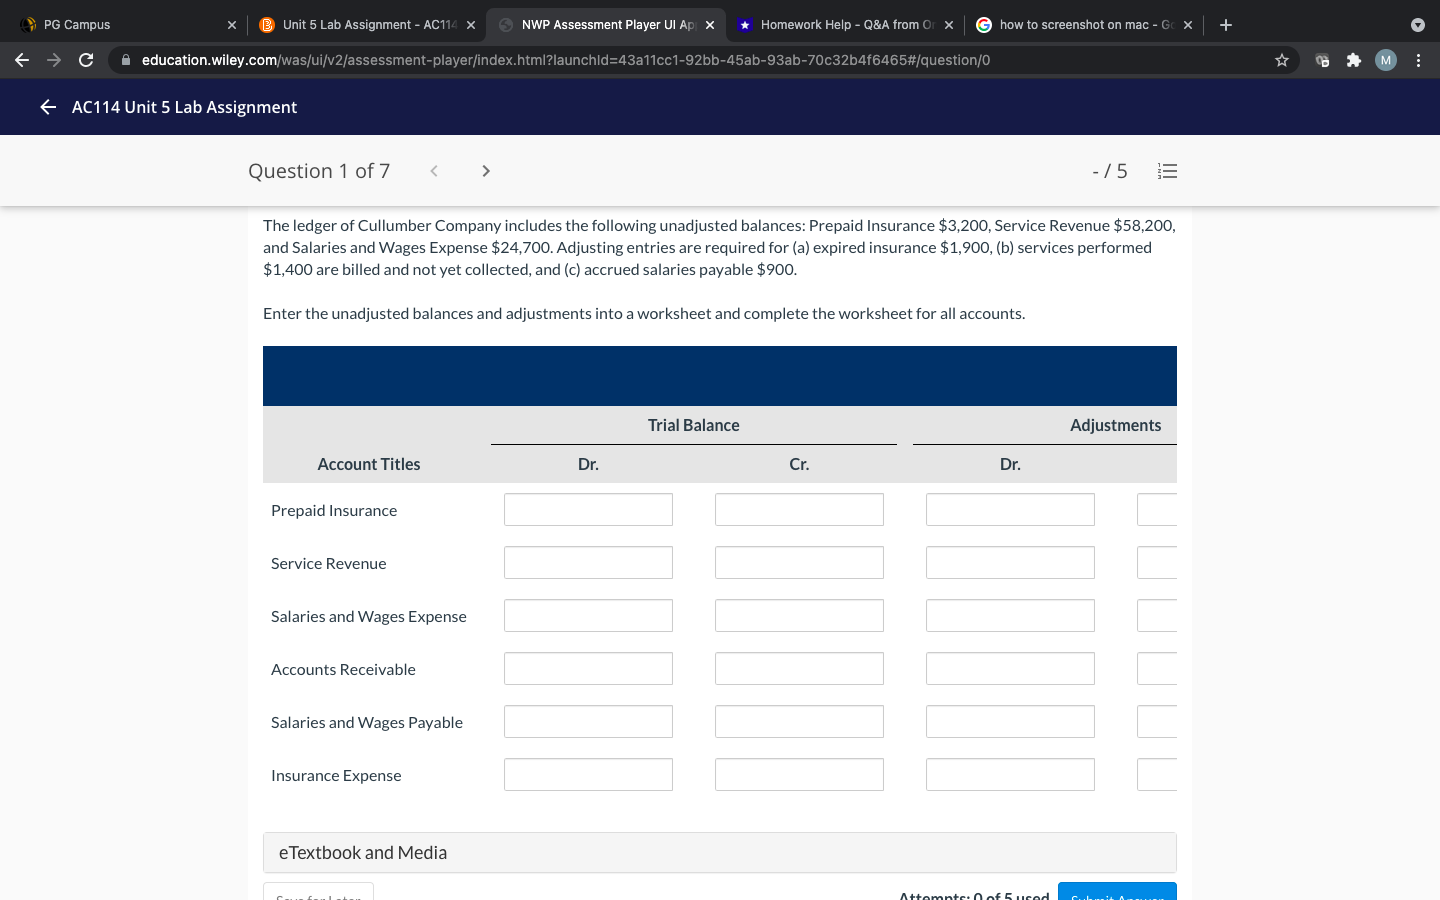This screenshot has height=900, width=1440.
Task: Click Insurance Expense Trial Balance Cr. field
Action: pos(799,775)
